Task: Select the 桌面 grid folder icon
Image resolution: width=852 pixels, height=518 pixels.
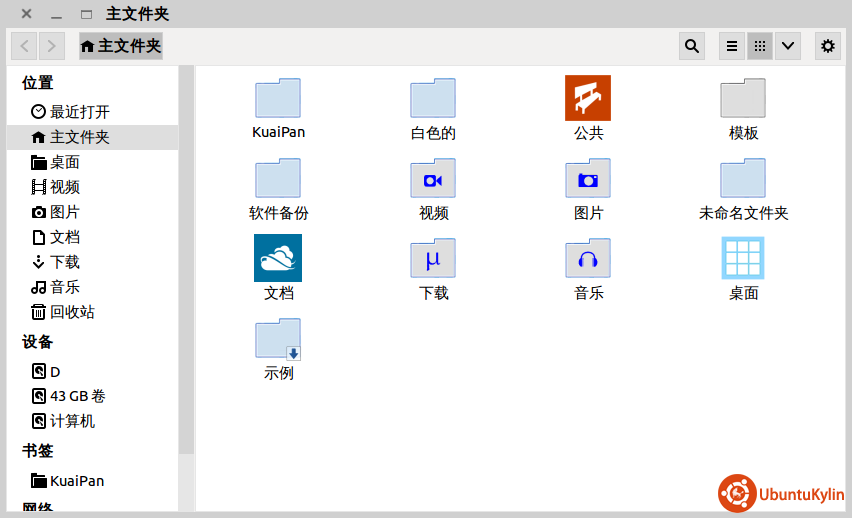Action: (x=743, y=259)
